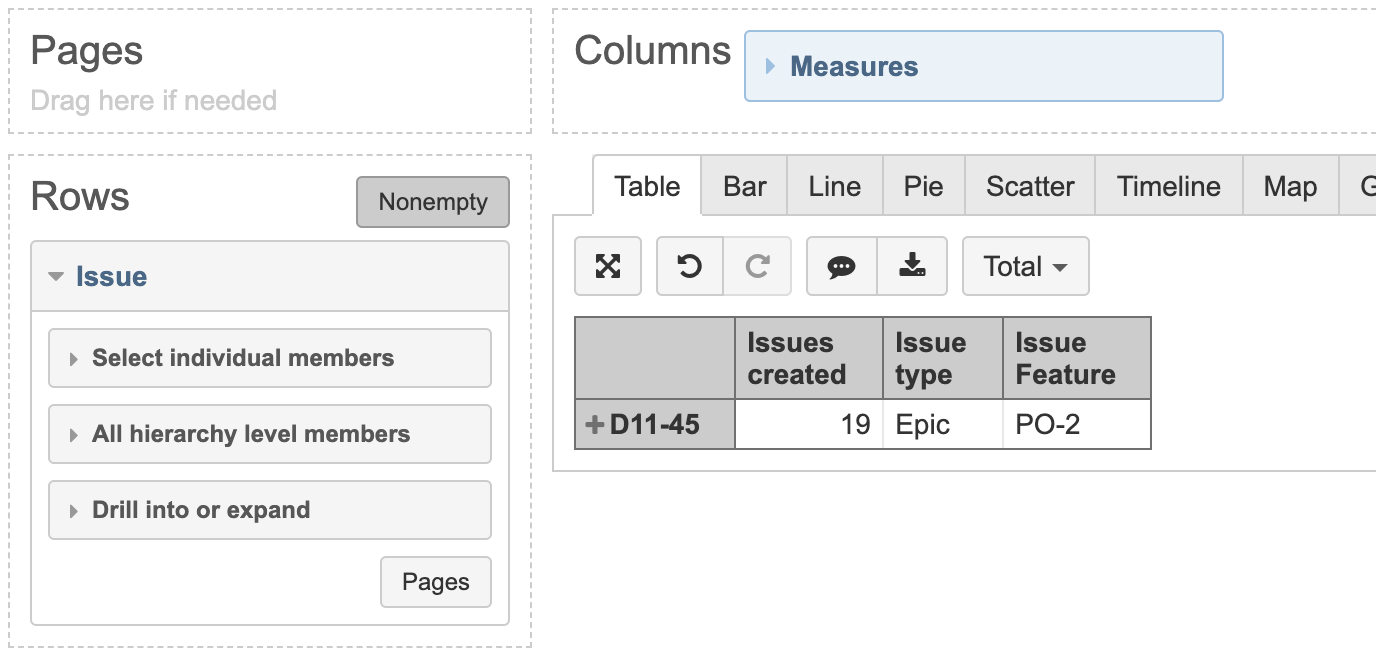
Task: Select the Scatter chart tab
Action: (1030, 187)
